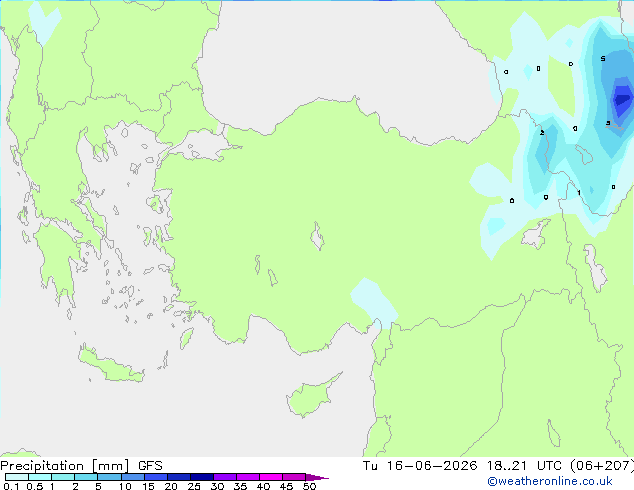Screen dimensions: 634x490
Task: Select the 30–35 mm purple legend swatch
Action: pos(224,477)
